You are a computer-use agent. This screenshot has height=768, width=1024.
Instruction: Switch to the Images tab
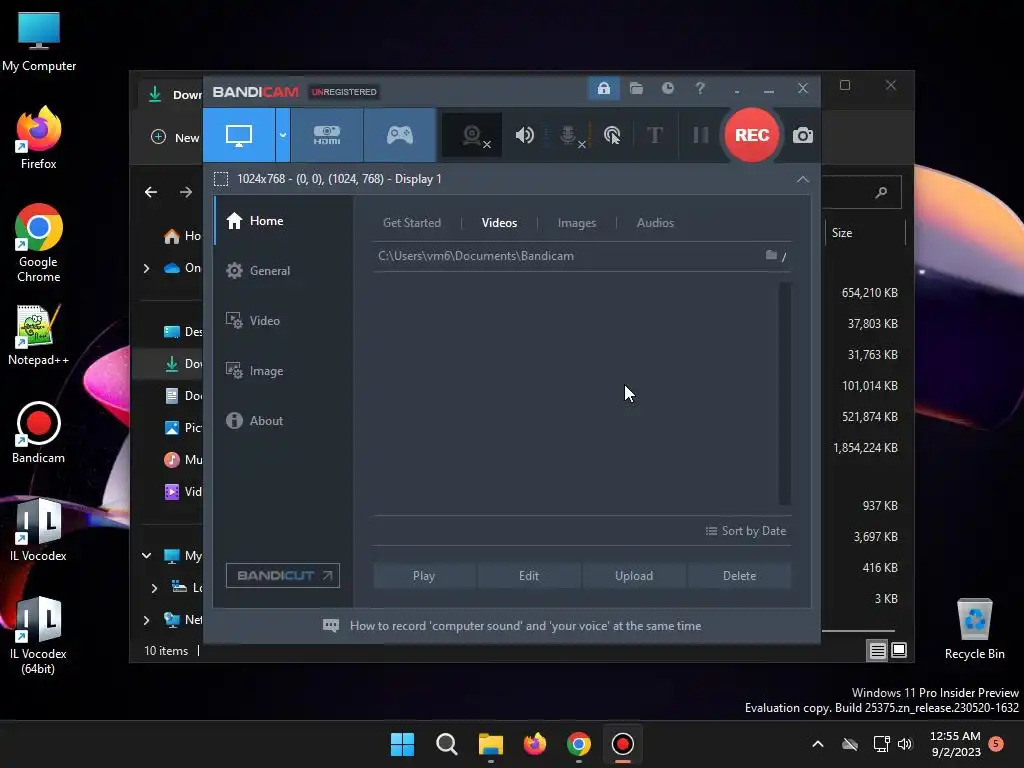pyautogui.click(x=577, y=223)
